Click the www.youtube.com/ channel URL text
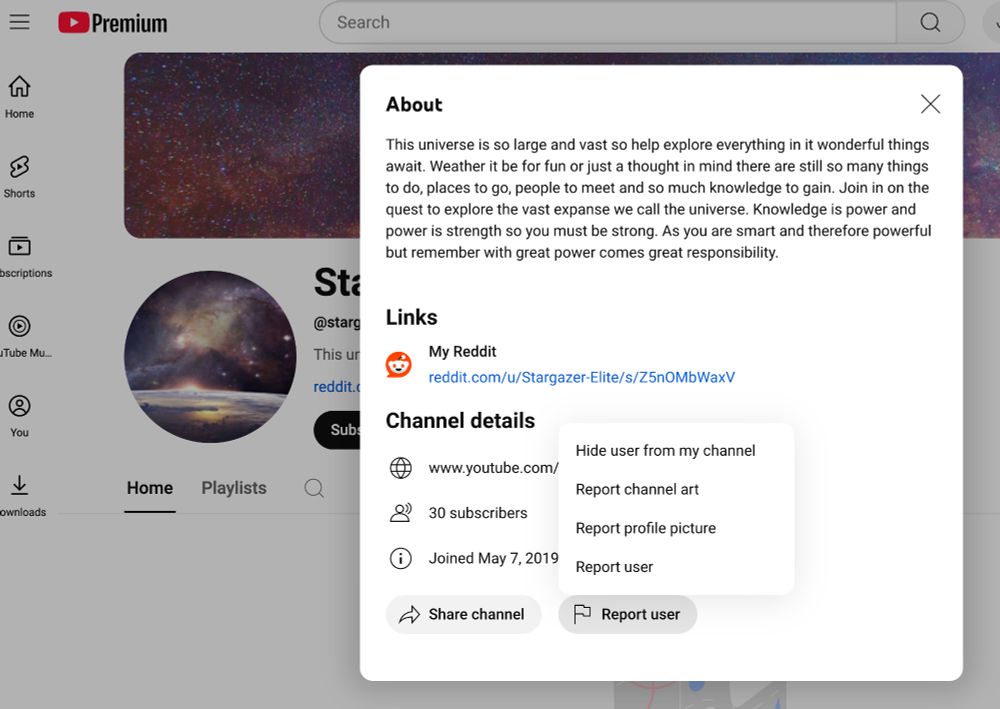Screen dimensions: 1000x709 (493, 468)
